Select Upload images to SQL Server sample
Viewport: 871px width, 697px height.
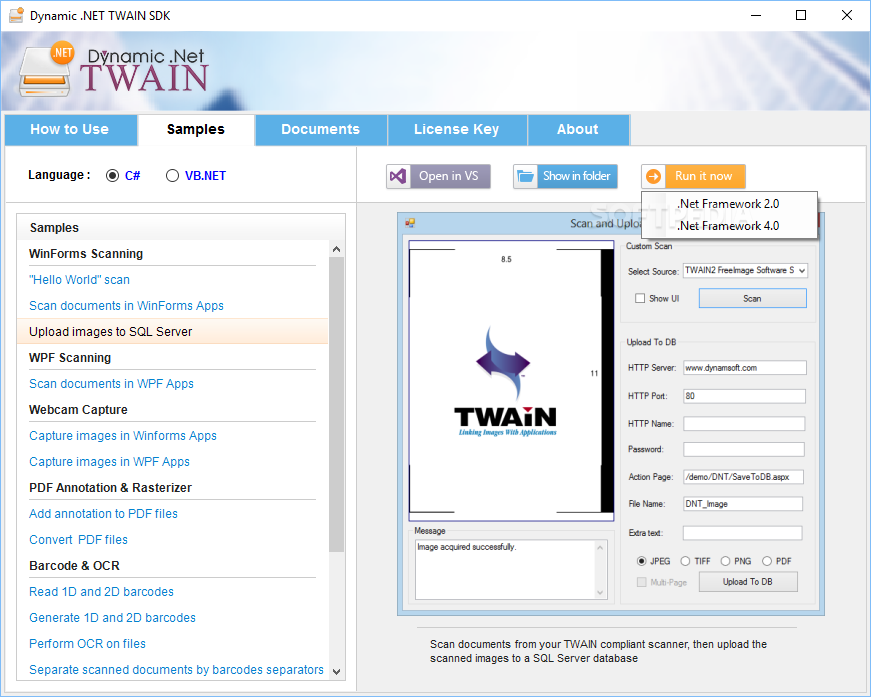[x=172, y=332]
